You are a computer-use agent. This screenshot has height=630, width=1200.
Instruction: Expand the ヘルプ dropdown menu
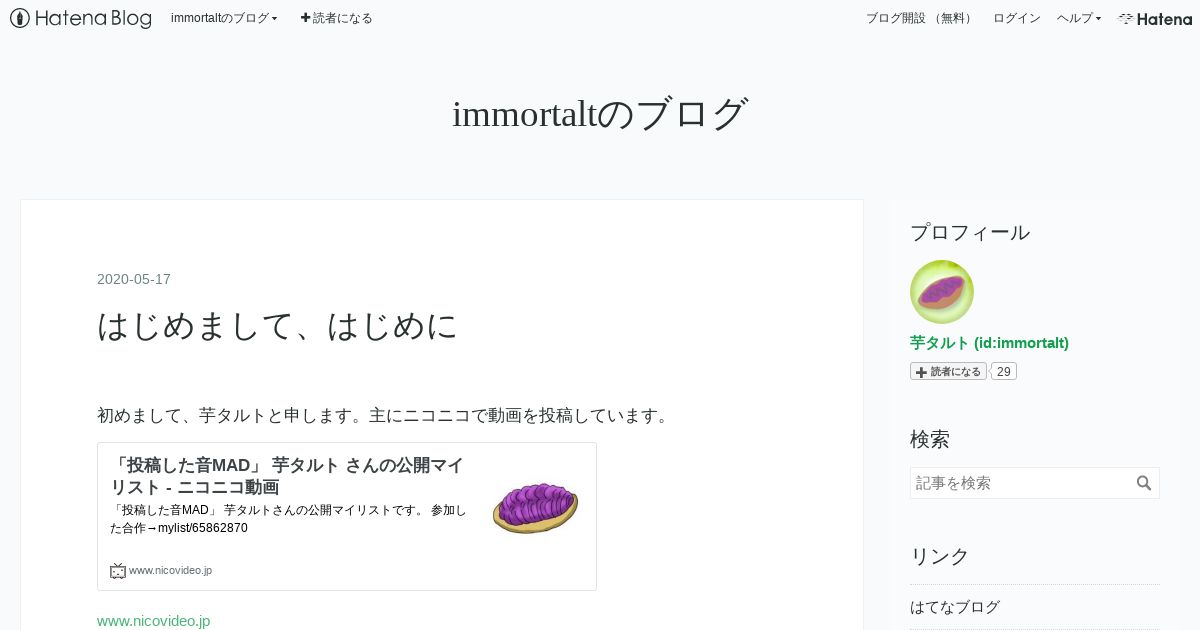click(1079, 18)
